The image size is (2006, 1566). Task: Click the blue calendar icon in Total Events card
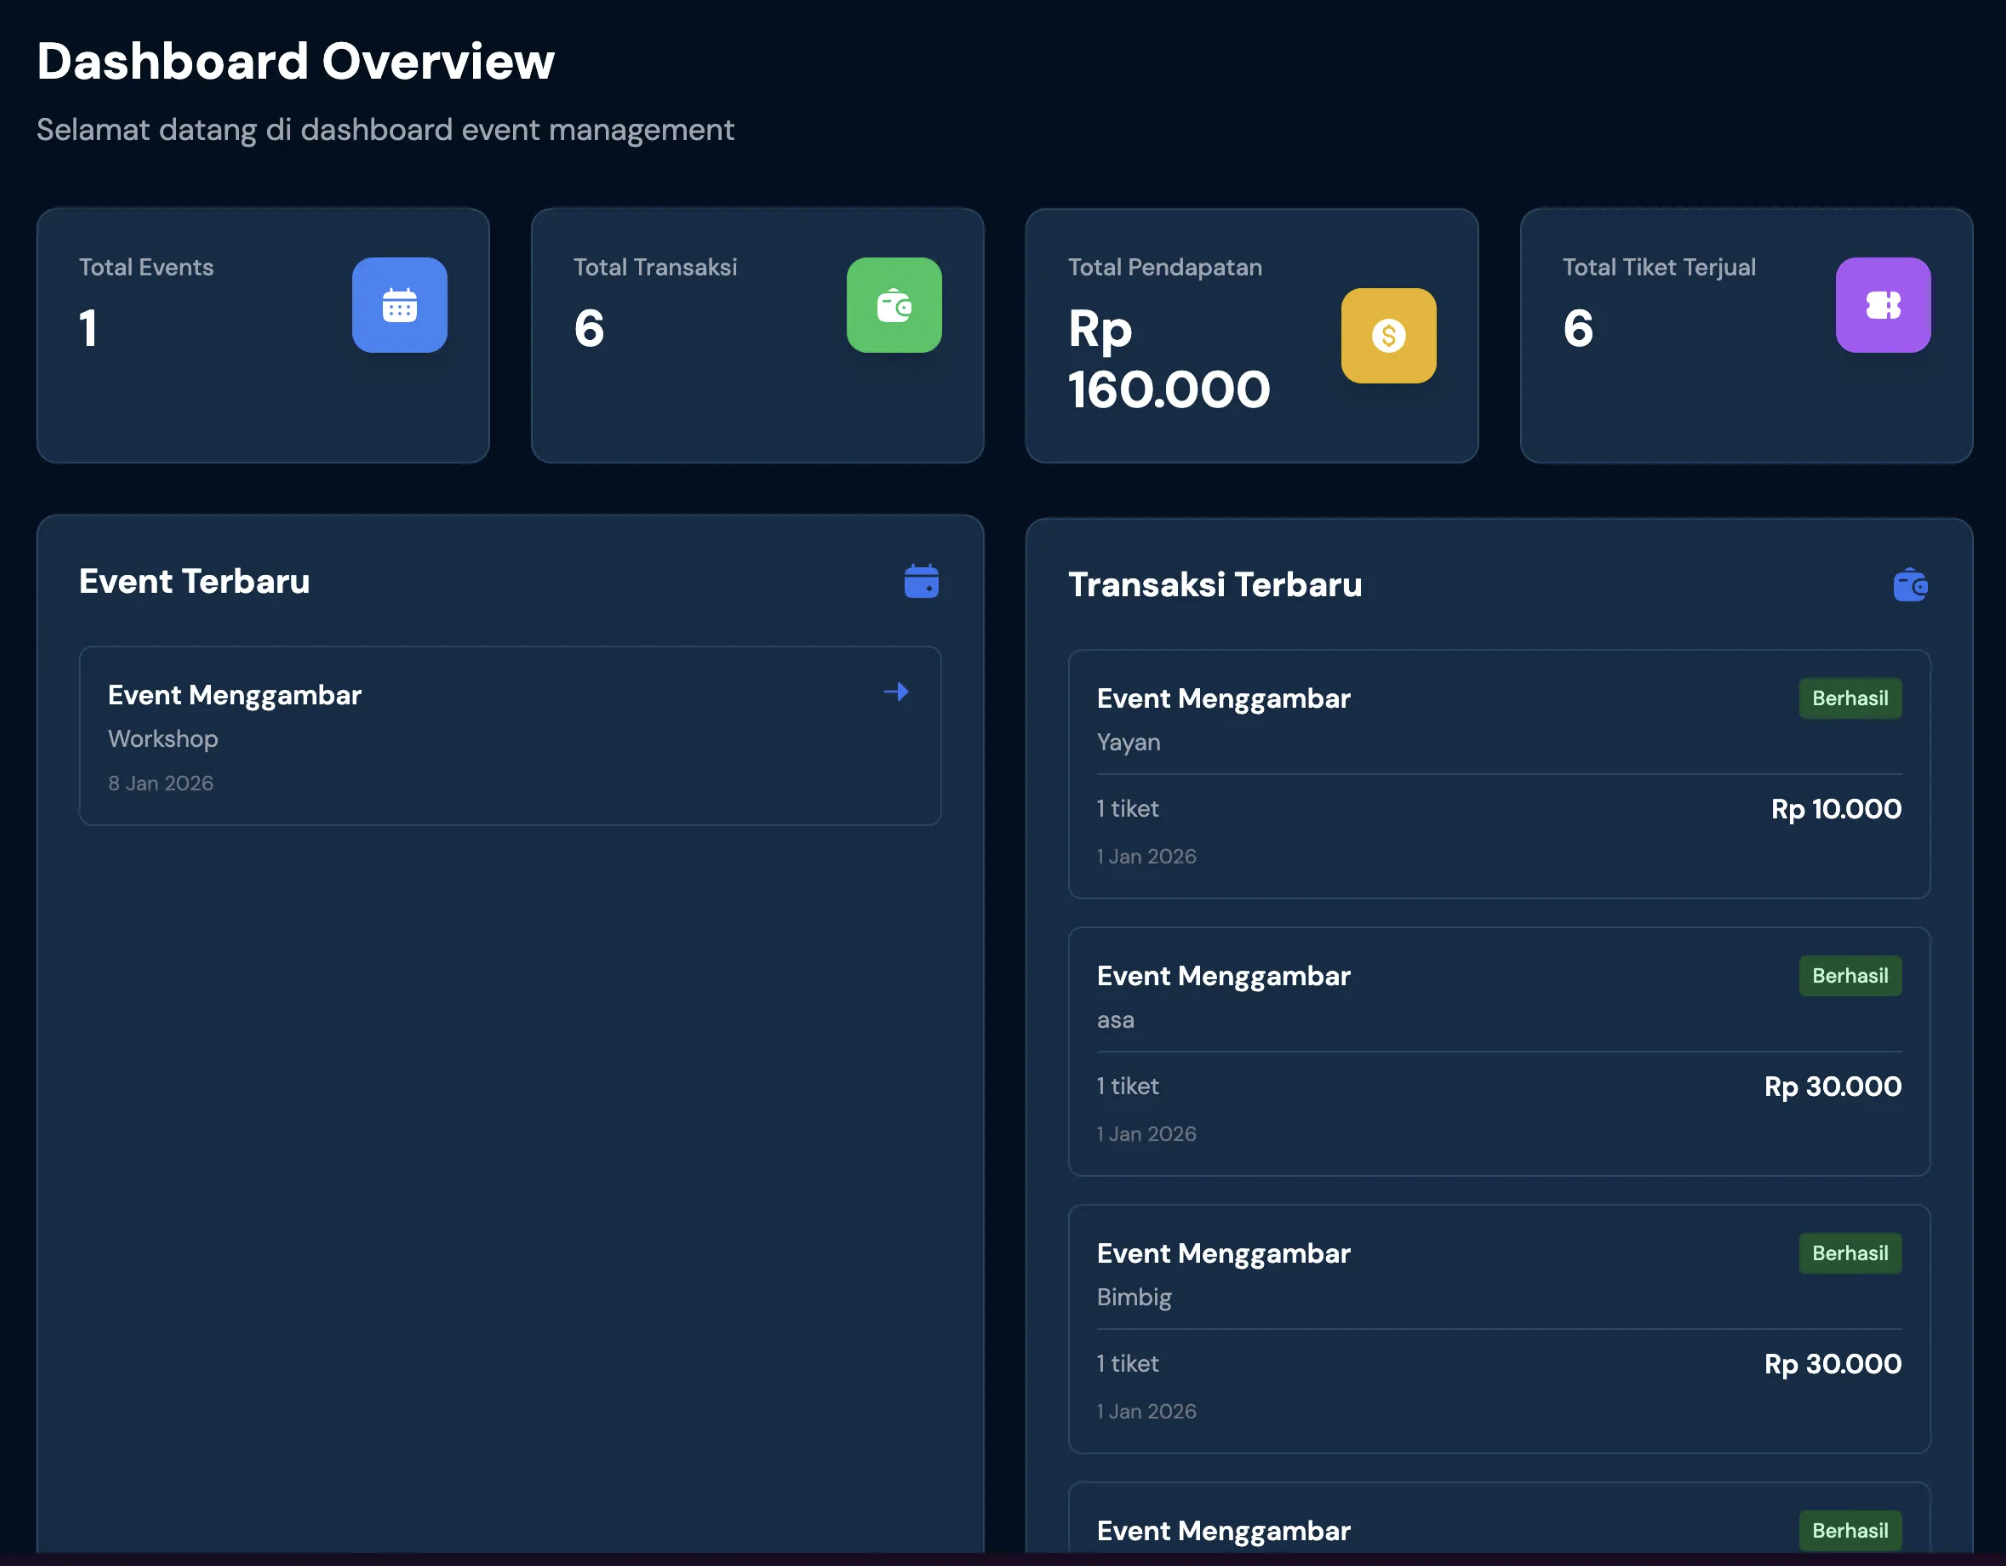pos(399,305)
